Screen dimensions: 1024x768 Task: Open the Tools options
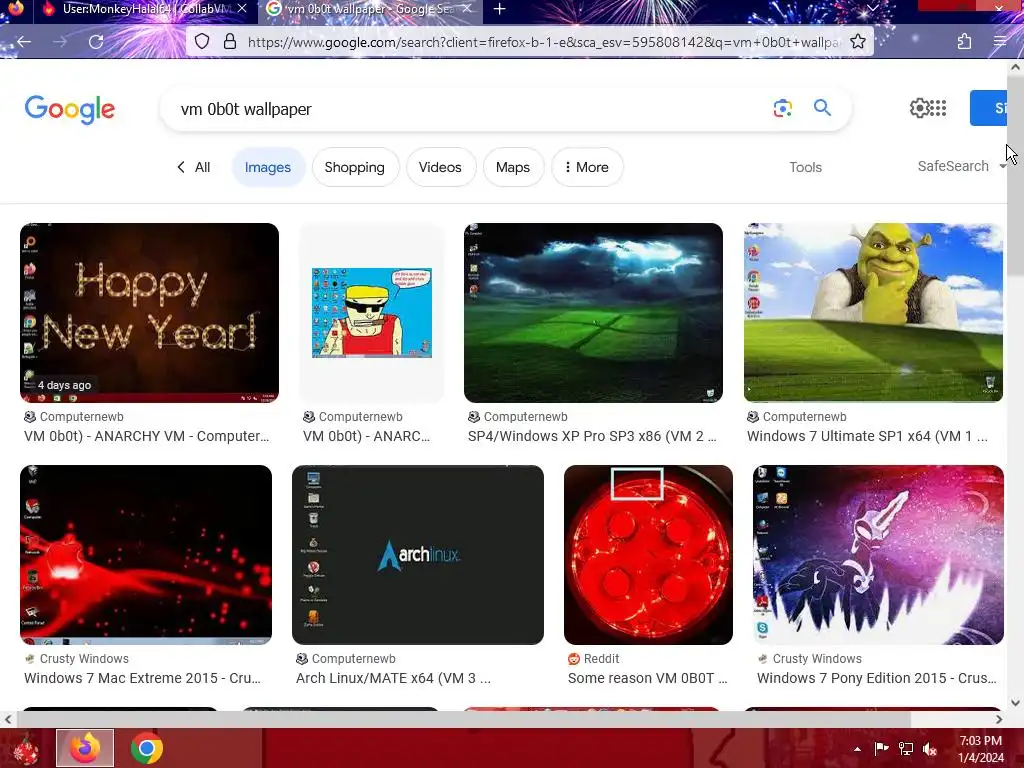(x=805, y=167)
